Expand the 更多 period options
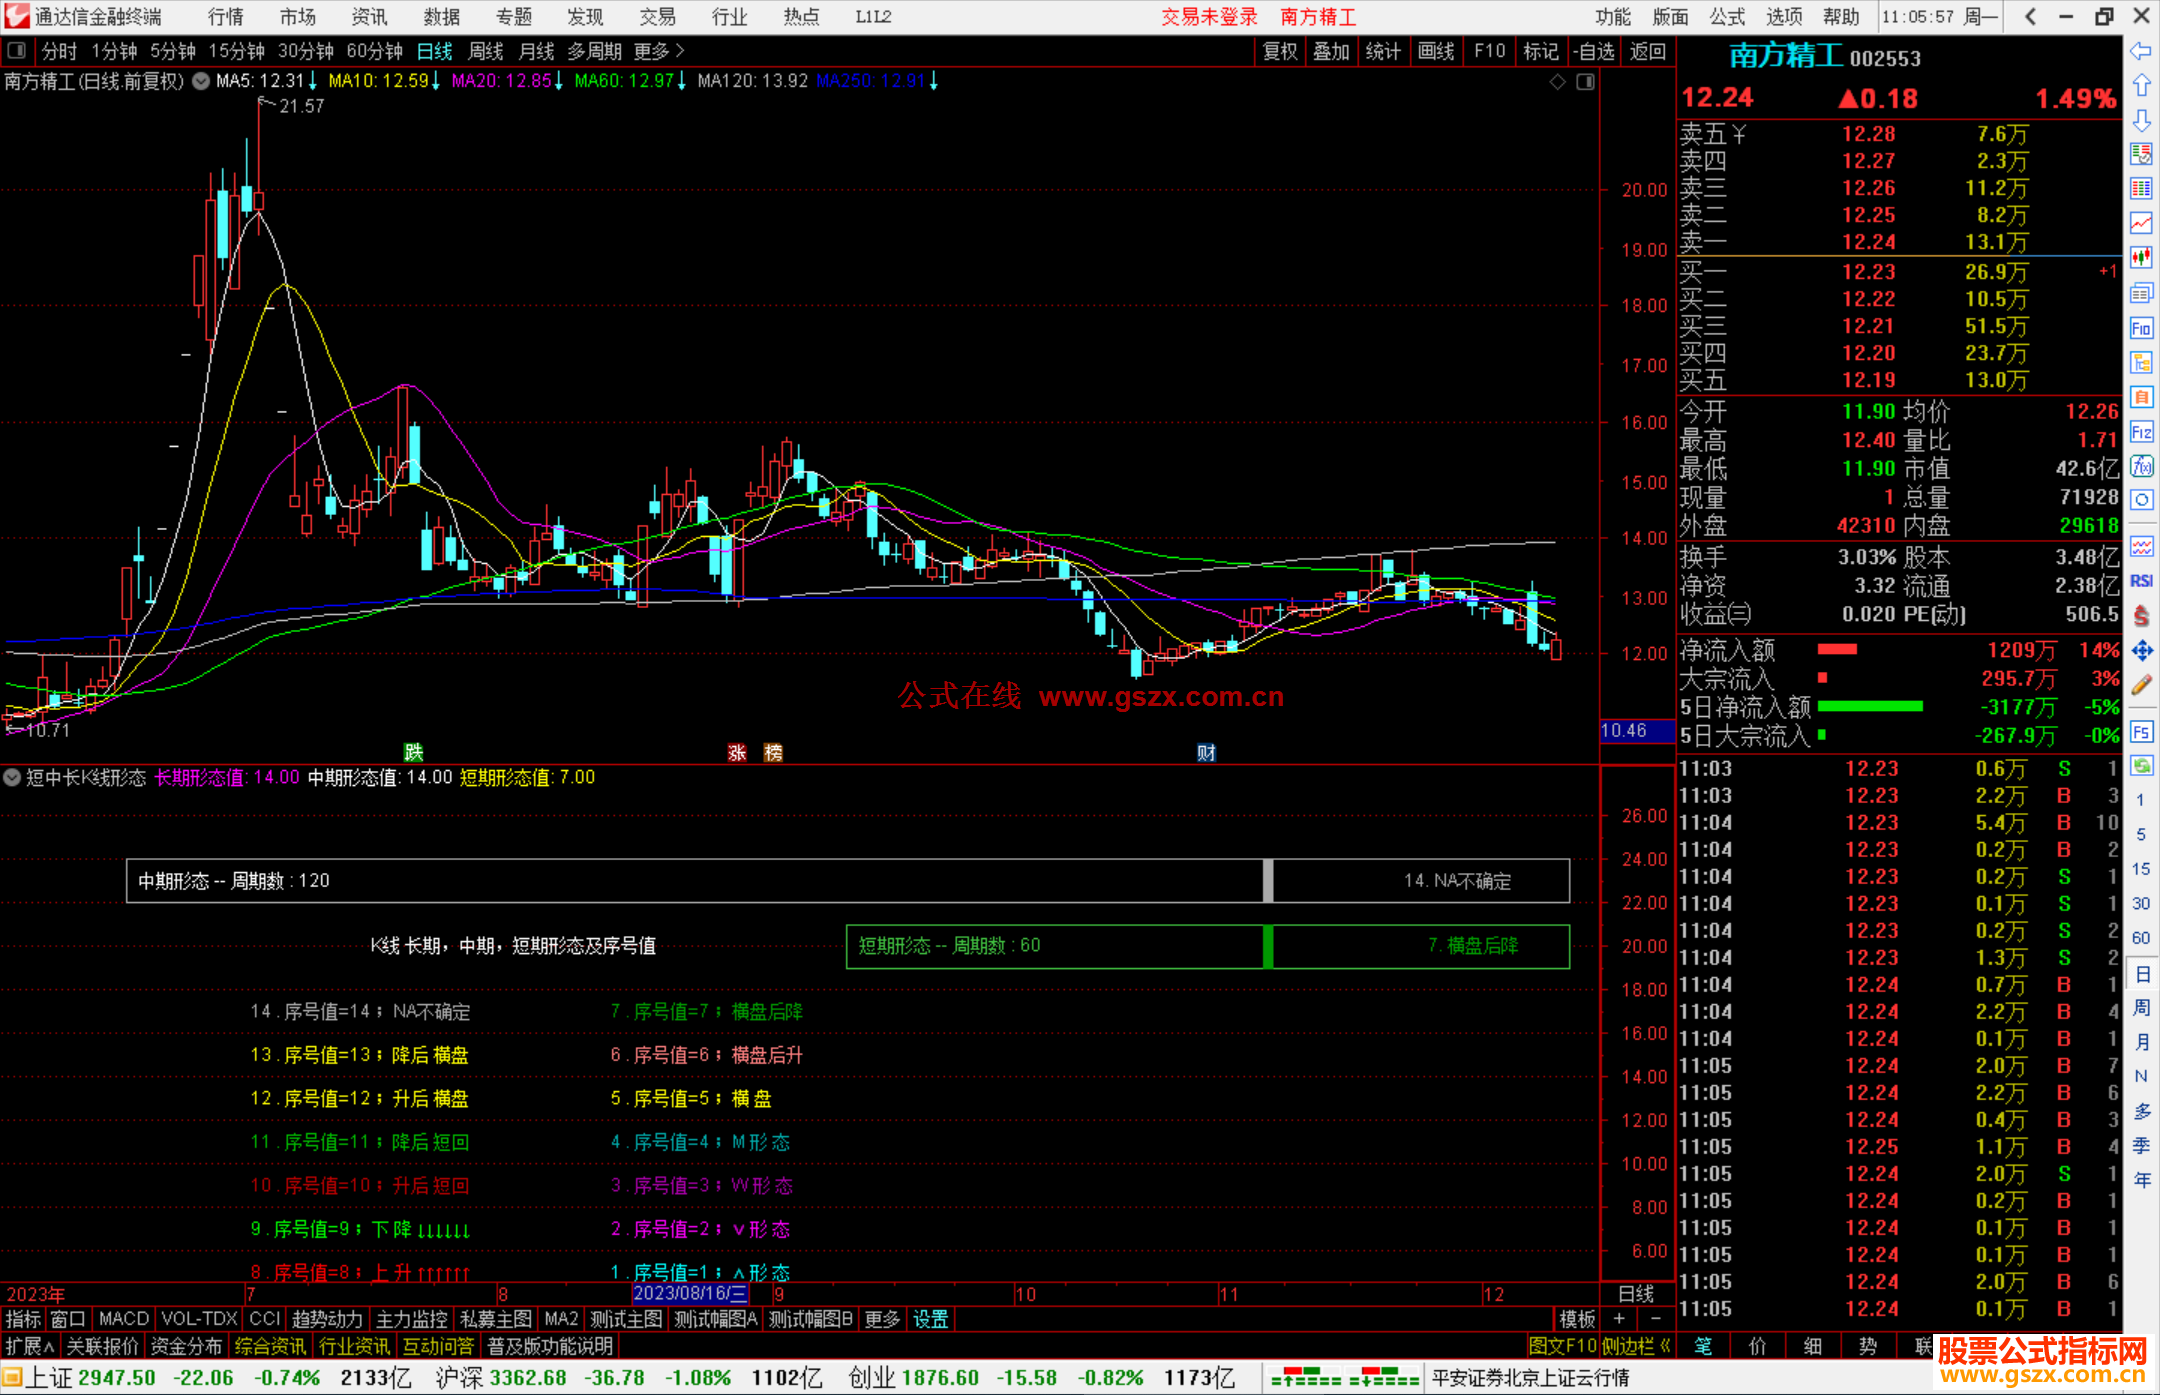Image resolution: width=2160 pixels, height=1395 pixels. click(x=658, y=51)
